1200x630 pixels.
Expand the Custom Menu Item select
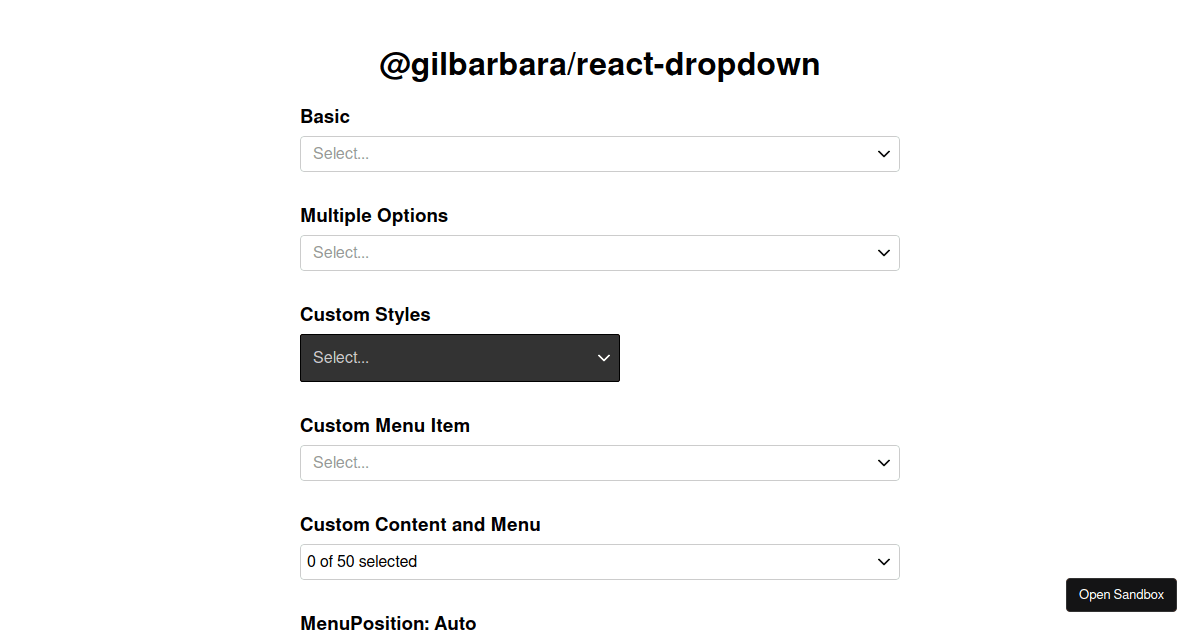tap(600, 462)
